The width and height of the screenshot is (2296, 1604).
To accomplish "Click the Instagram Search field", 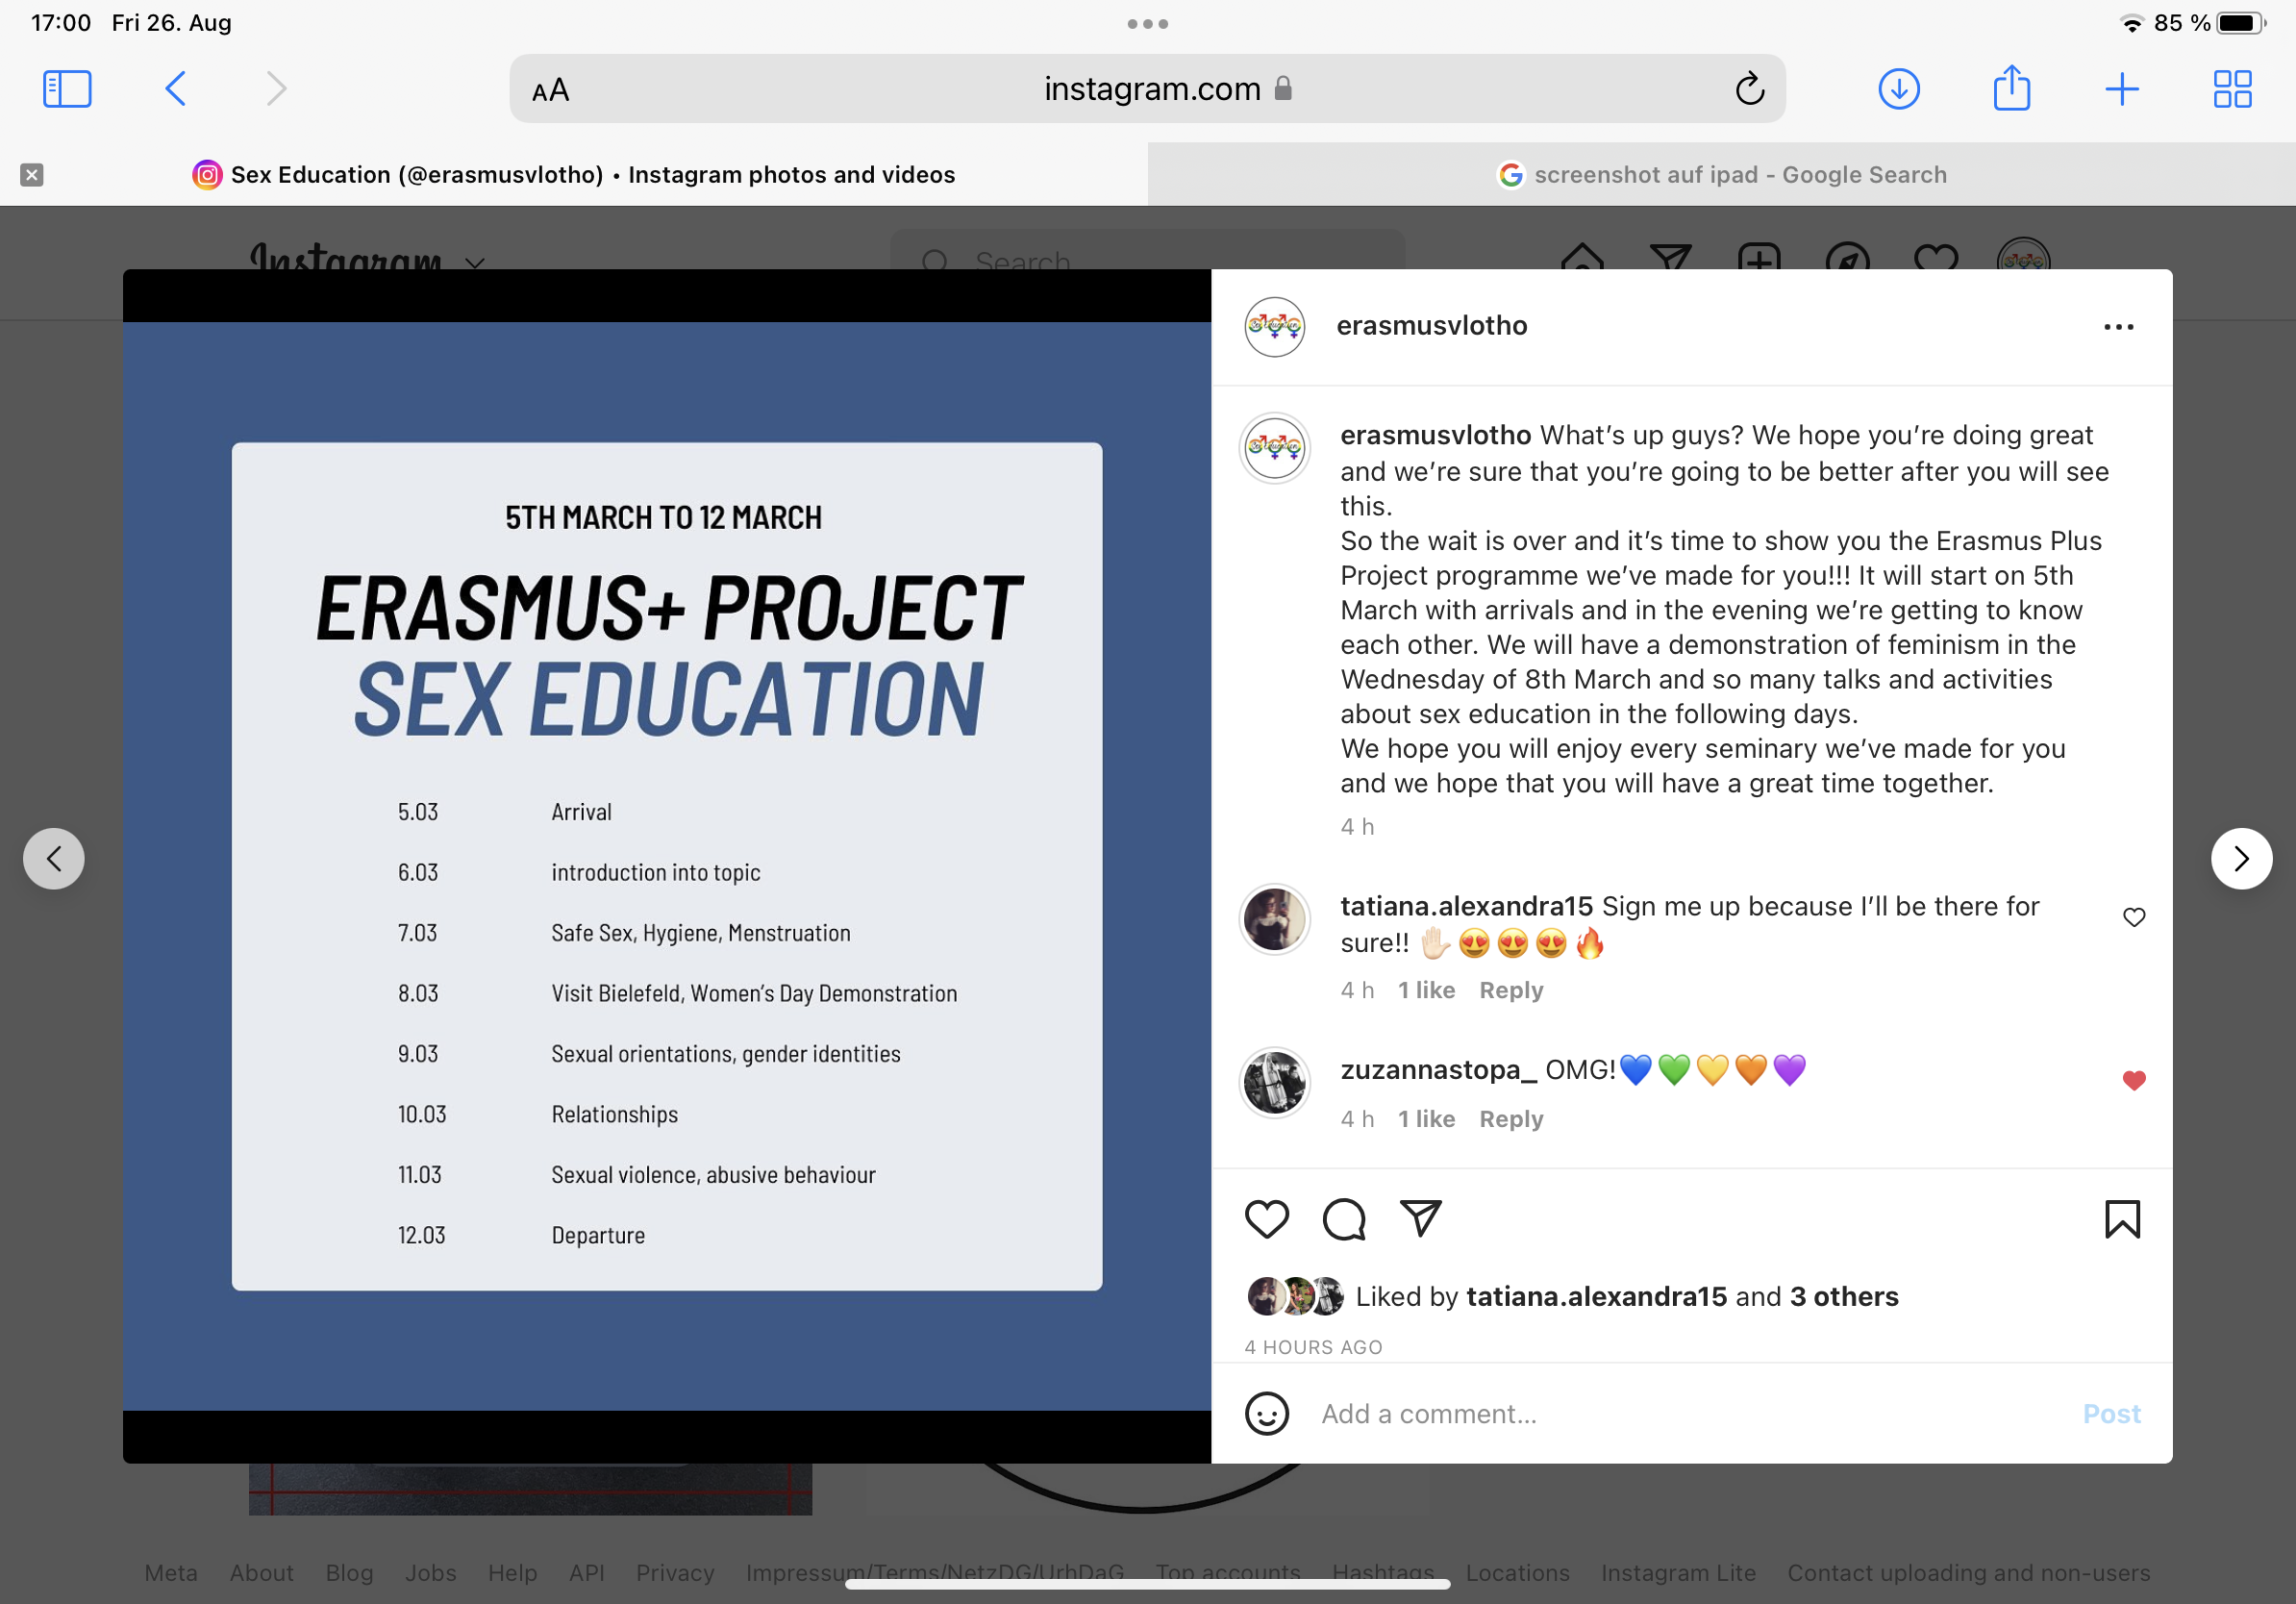I will 1147,250.
